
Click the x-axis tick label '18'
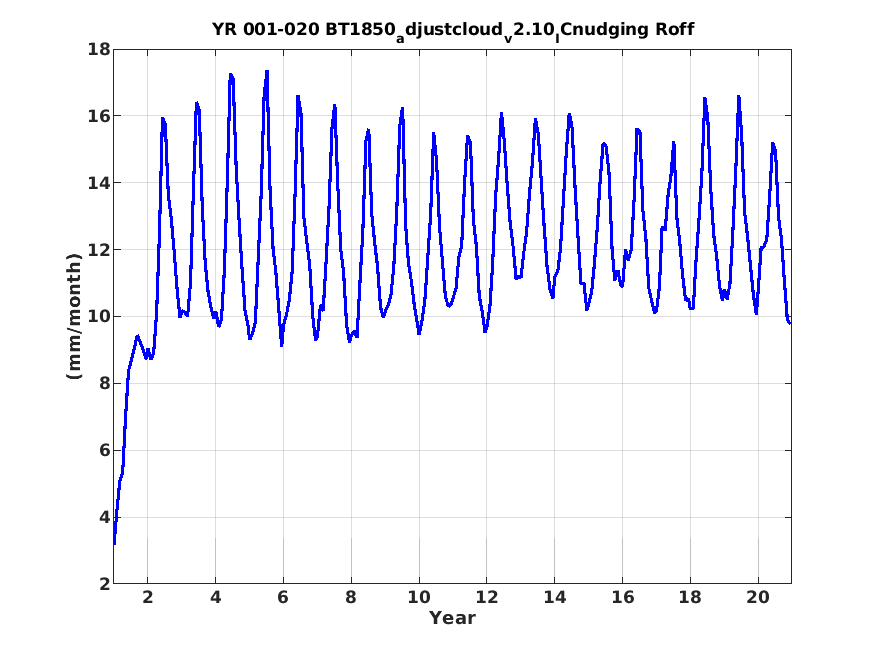point(690,597)
